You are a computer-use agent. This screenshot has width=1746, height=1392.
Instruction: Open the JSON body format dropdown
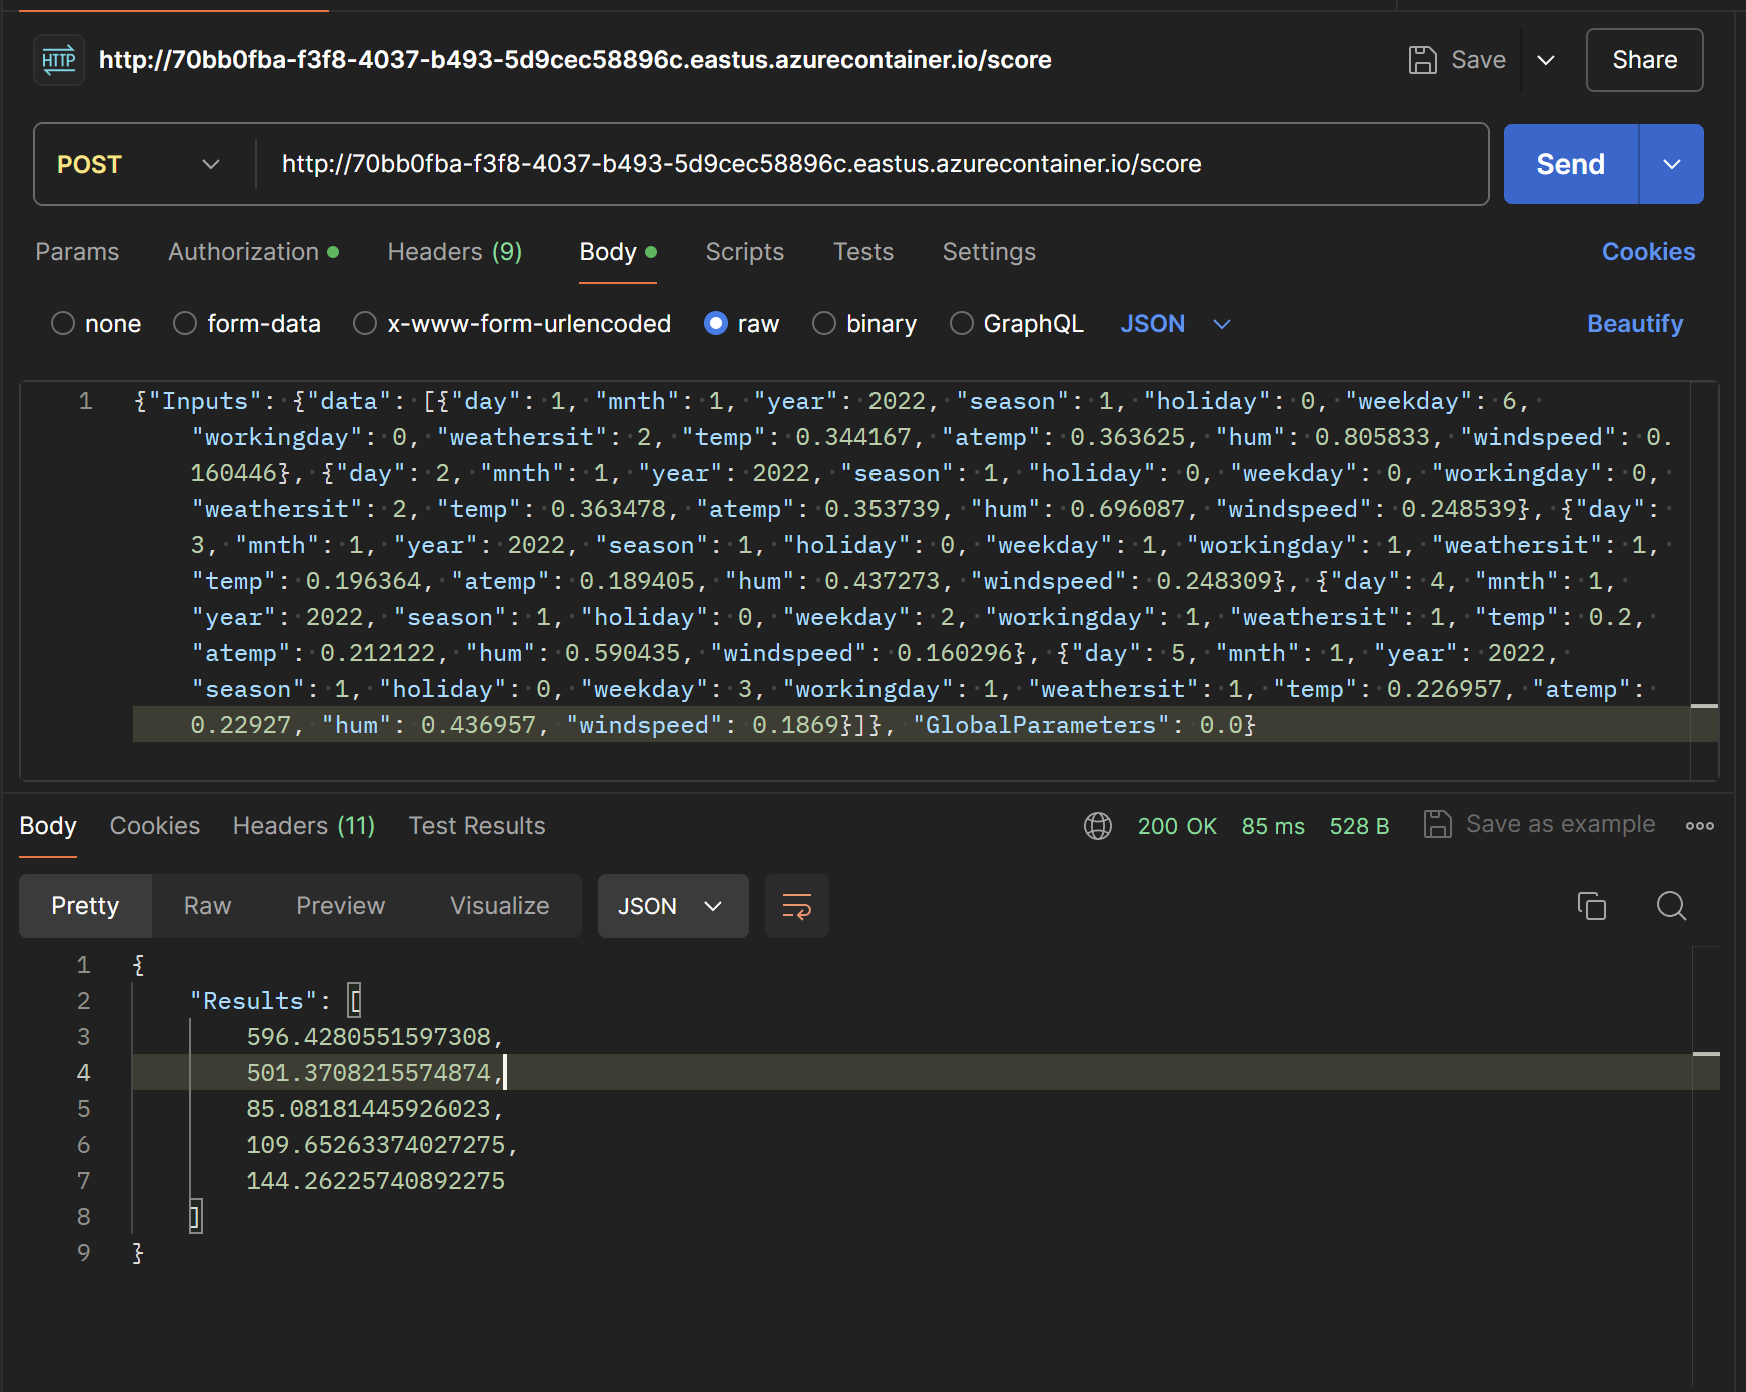1176,323
